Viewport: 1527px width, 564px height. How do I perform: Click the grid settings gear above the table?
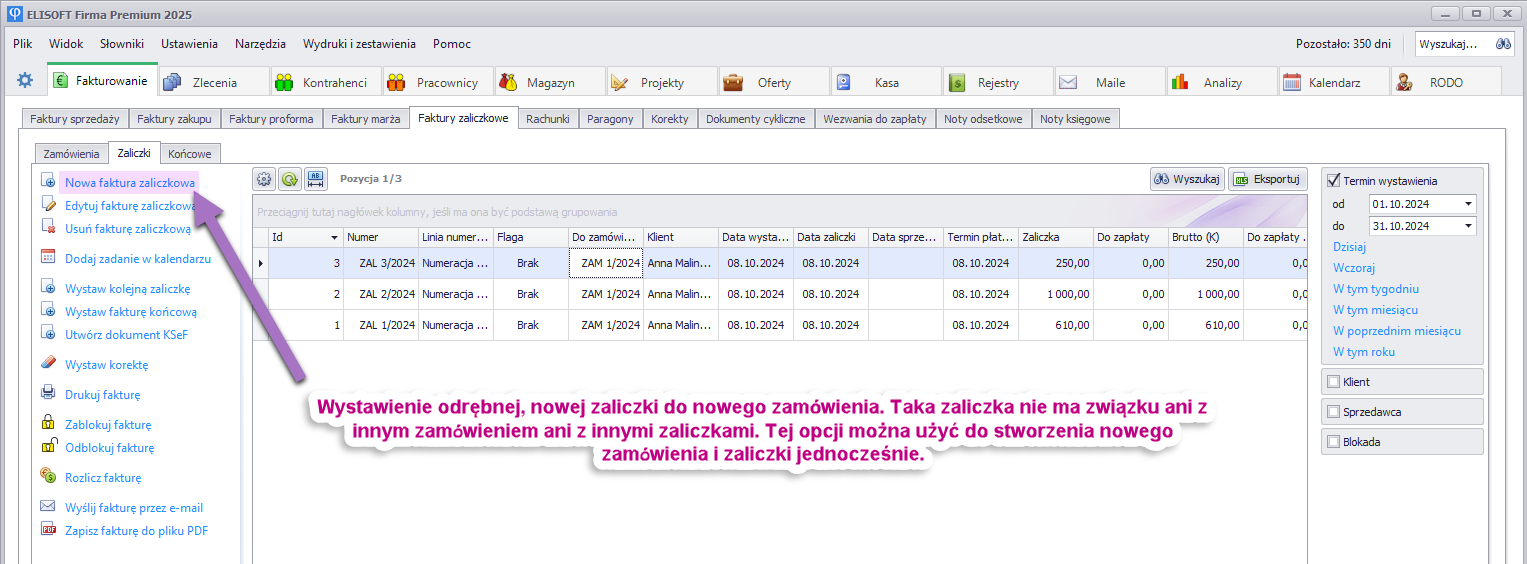264,179
